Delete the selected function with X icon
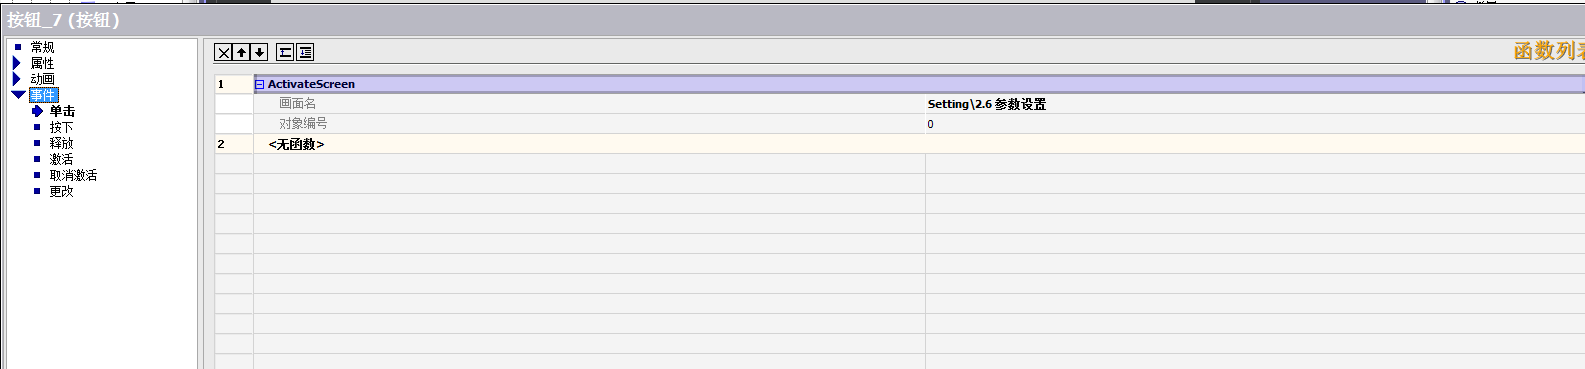1585x369 pixels. pyautogui.click(x=224, y=52)
